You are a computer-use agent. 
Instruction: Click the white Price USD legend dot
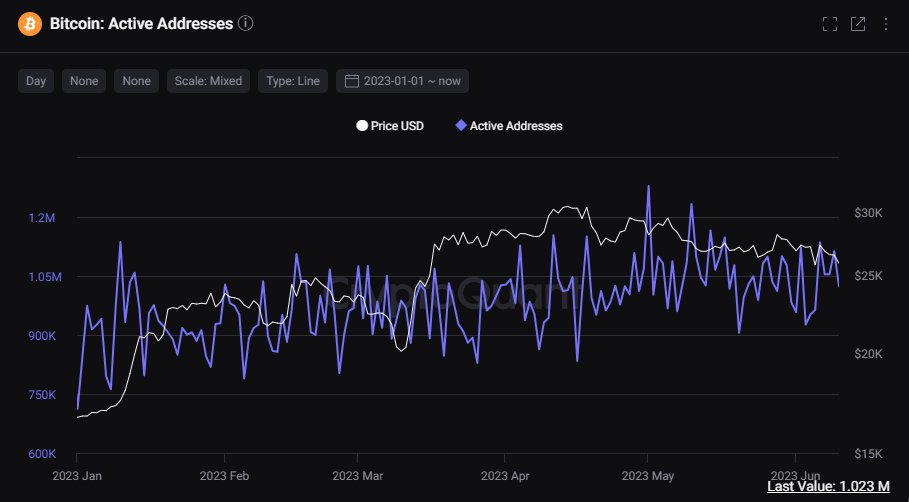(362, 126)
